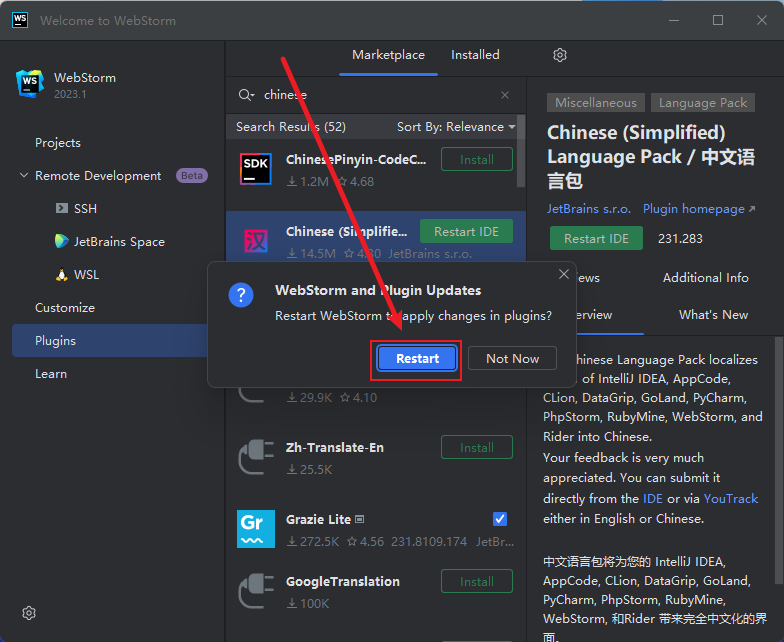Clear the plugin search text with X icon
784x642 pixels.
[505, 95]
